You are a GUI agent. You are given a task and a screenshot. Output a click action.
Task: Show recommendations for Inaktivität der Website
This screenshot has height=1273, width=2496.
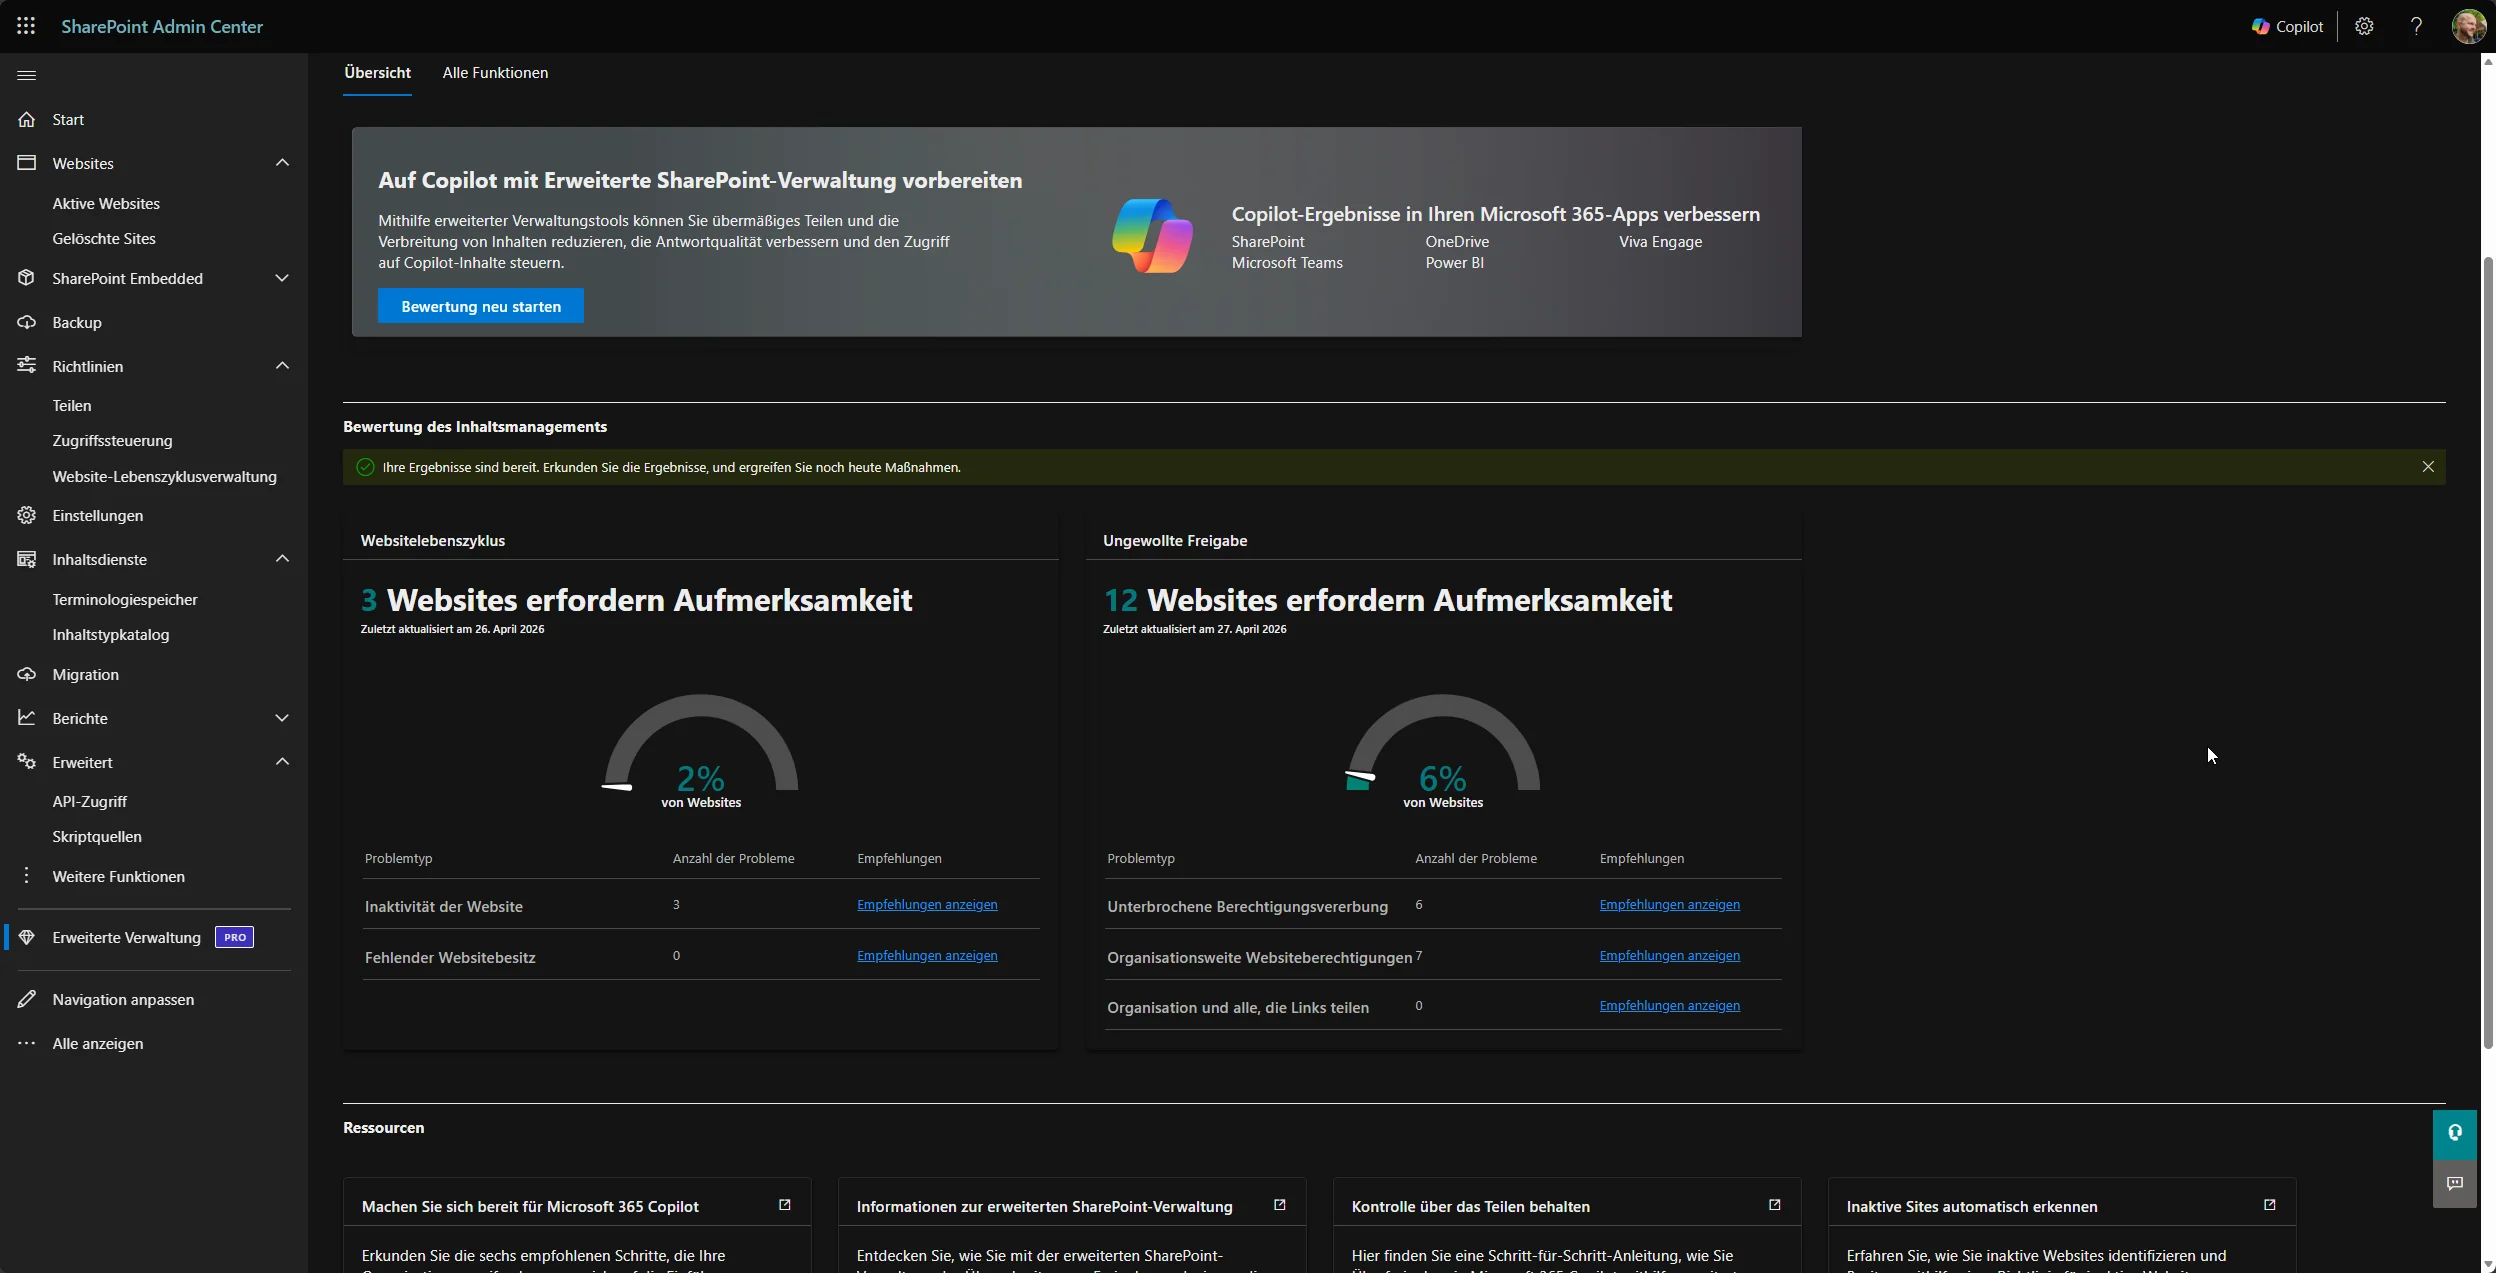[x=927, y=904]
